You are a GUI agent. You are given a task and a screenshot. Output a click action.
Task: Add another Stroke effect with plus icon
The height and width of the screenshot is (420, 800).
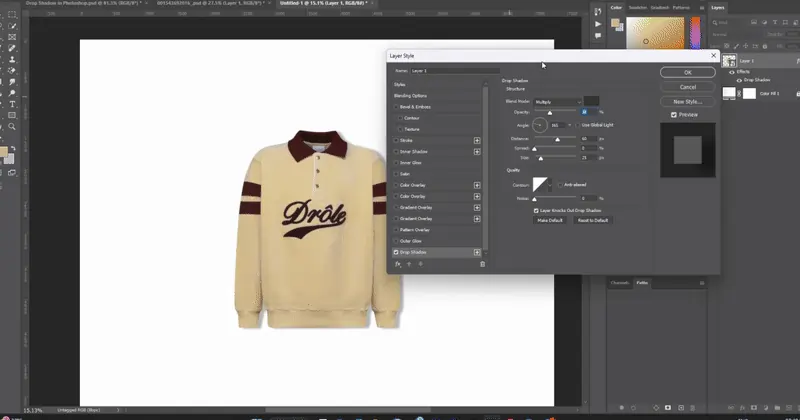477,140
